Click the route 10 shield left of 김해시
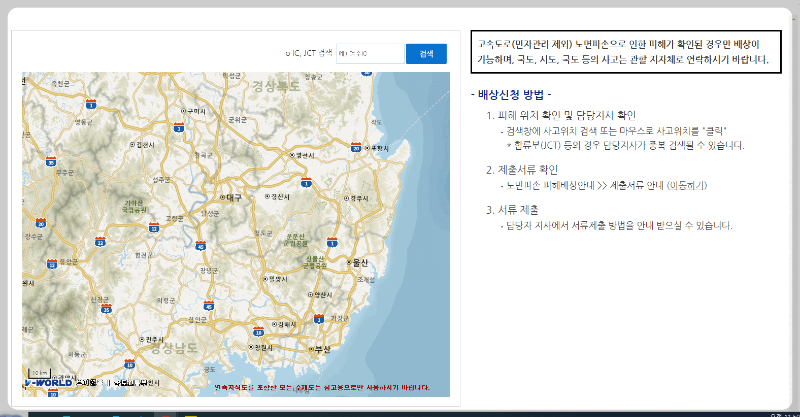Screen dimensions: 800x417 click(259, 332)
